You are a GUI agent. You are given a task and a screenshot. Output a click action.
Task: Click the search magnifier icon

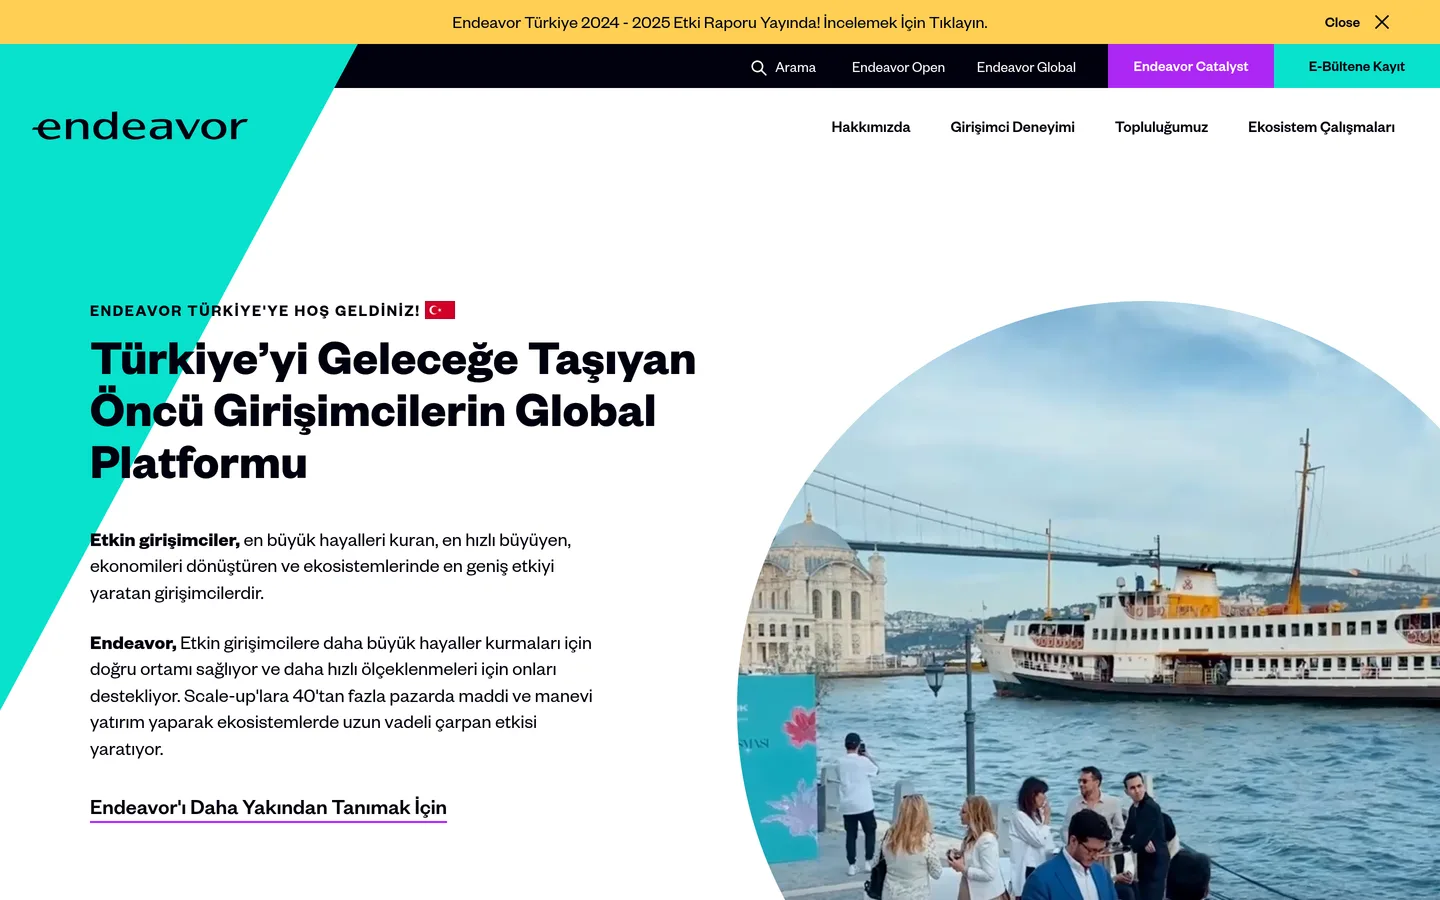[x=759, y=67]
